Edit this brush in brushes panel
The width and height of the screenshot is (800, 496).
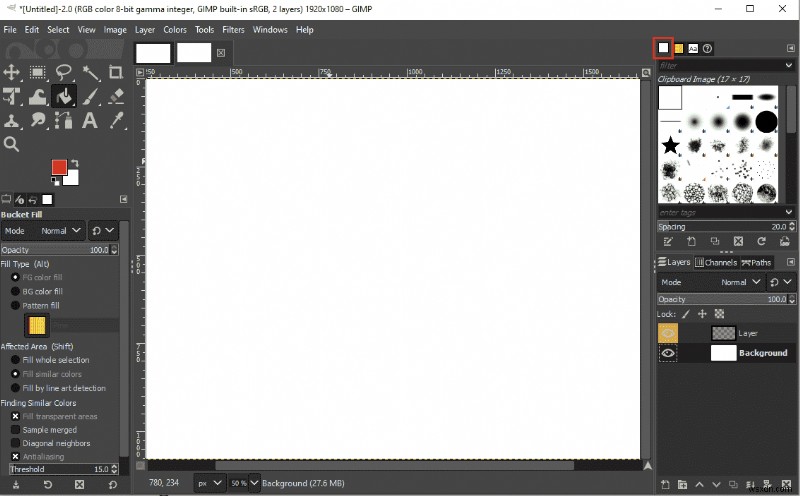click(x=668, y=241)
